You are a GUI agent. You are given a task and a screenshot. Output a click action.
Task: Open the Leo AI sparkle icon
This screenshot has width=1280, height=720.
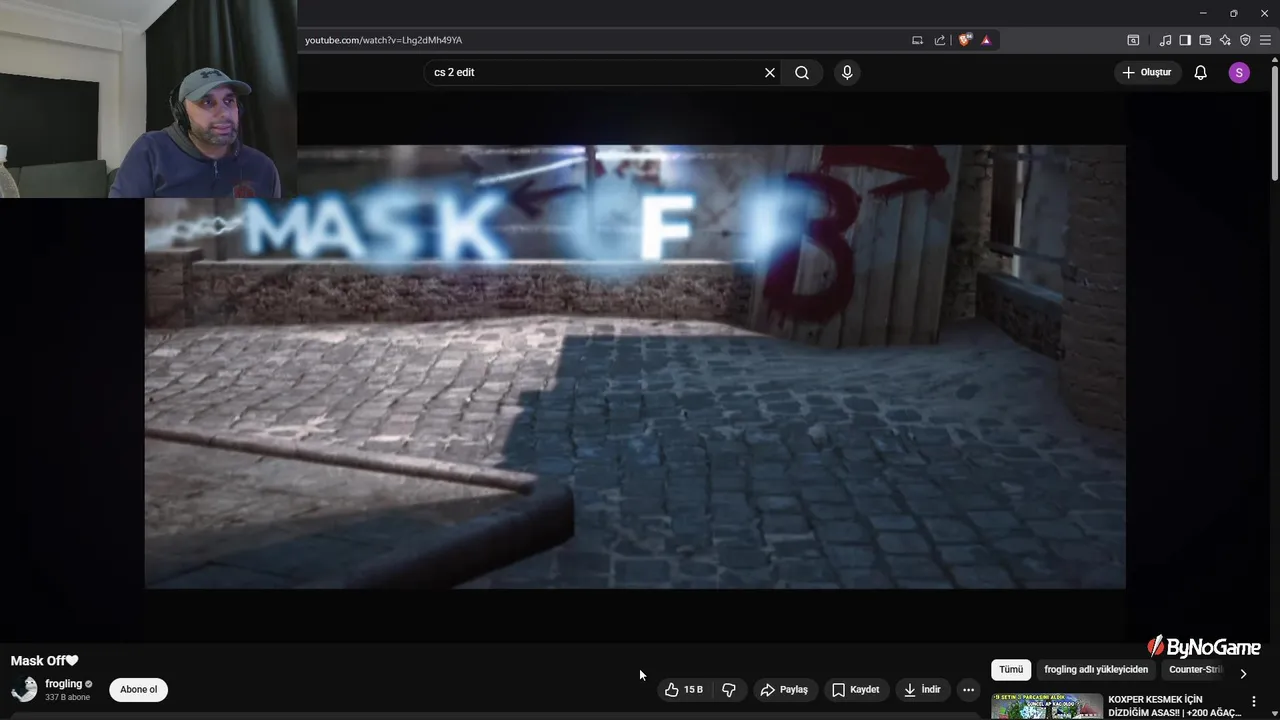[1225, 40]
